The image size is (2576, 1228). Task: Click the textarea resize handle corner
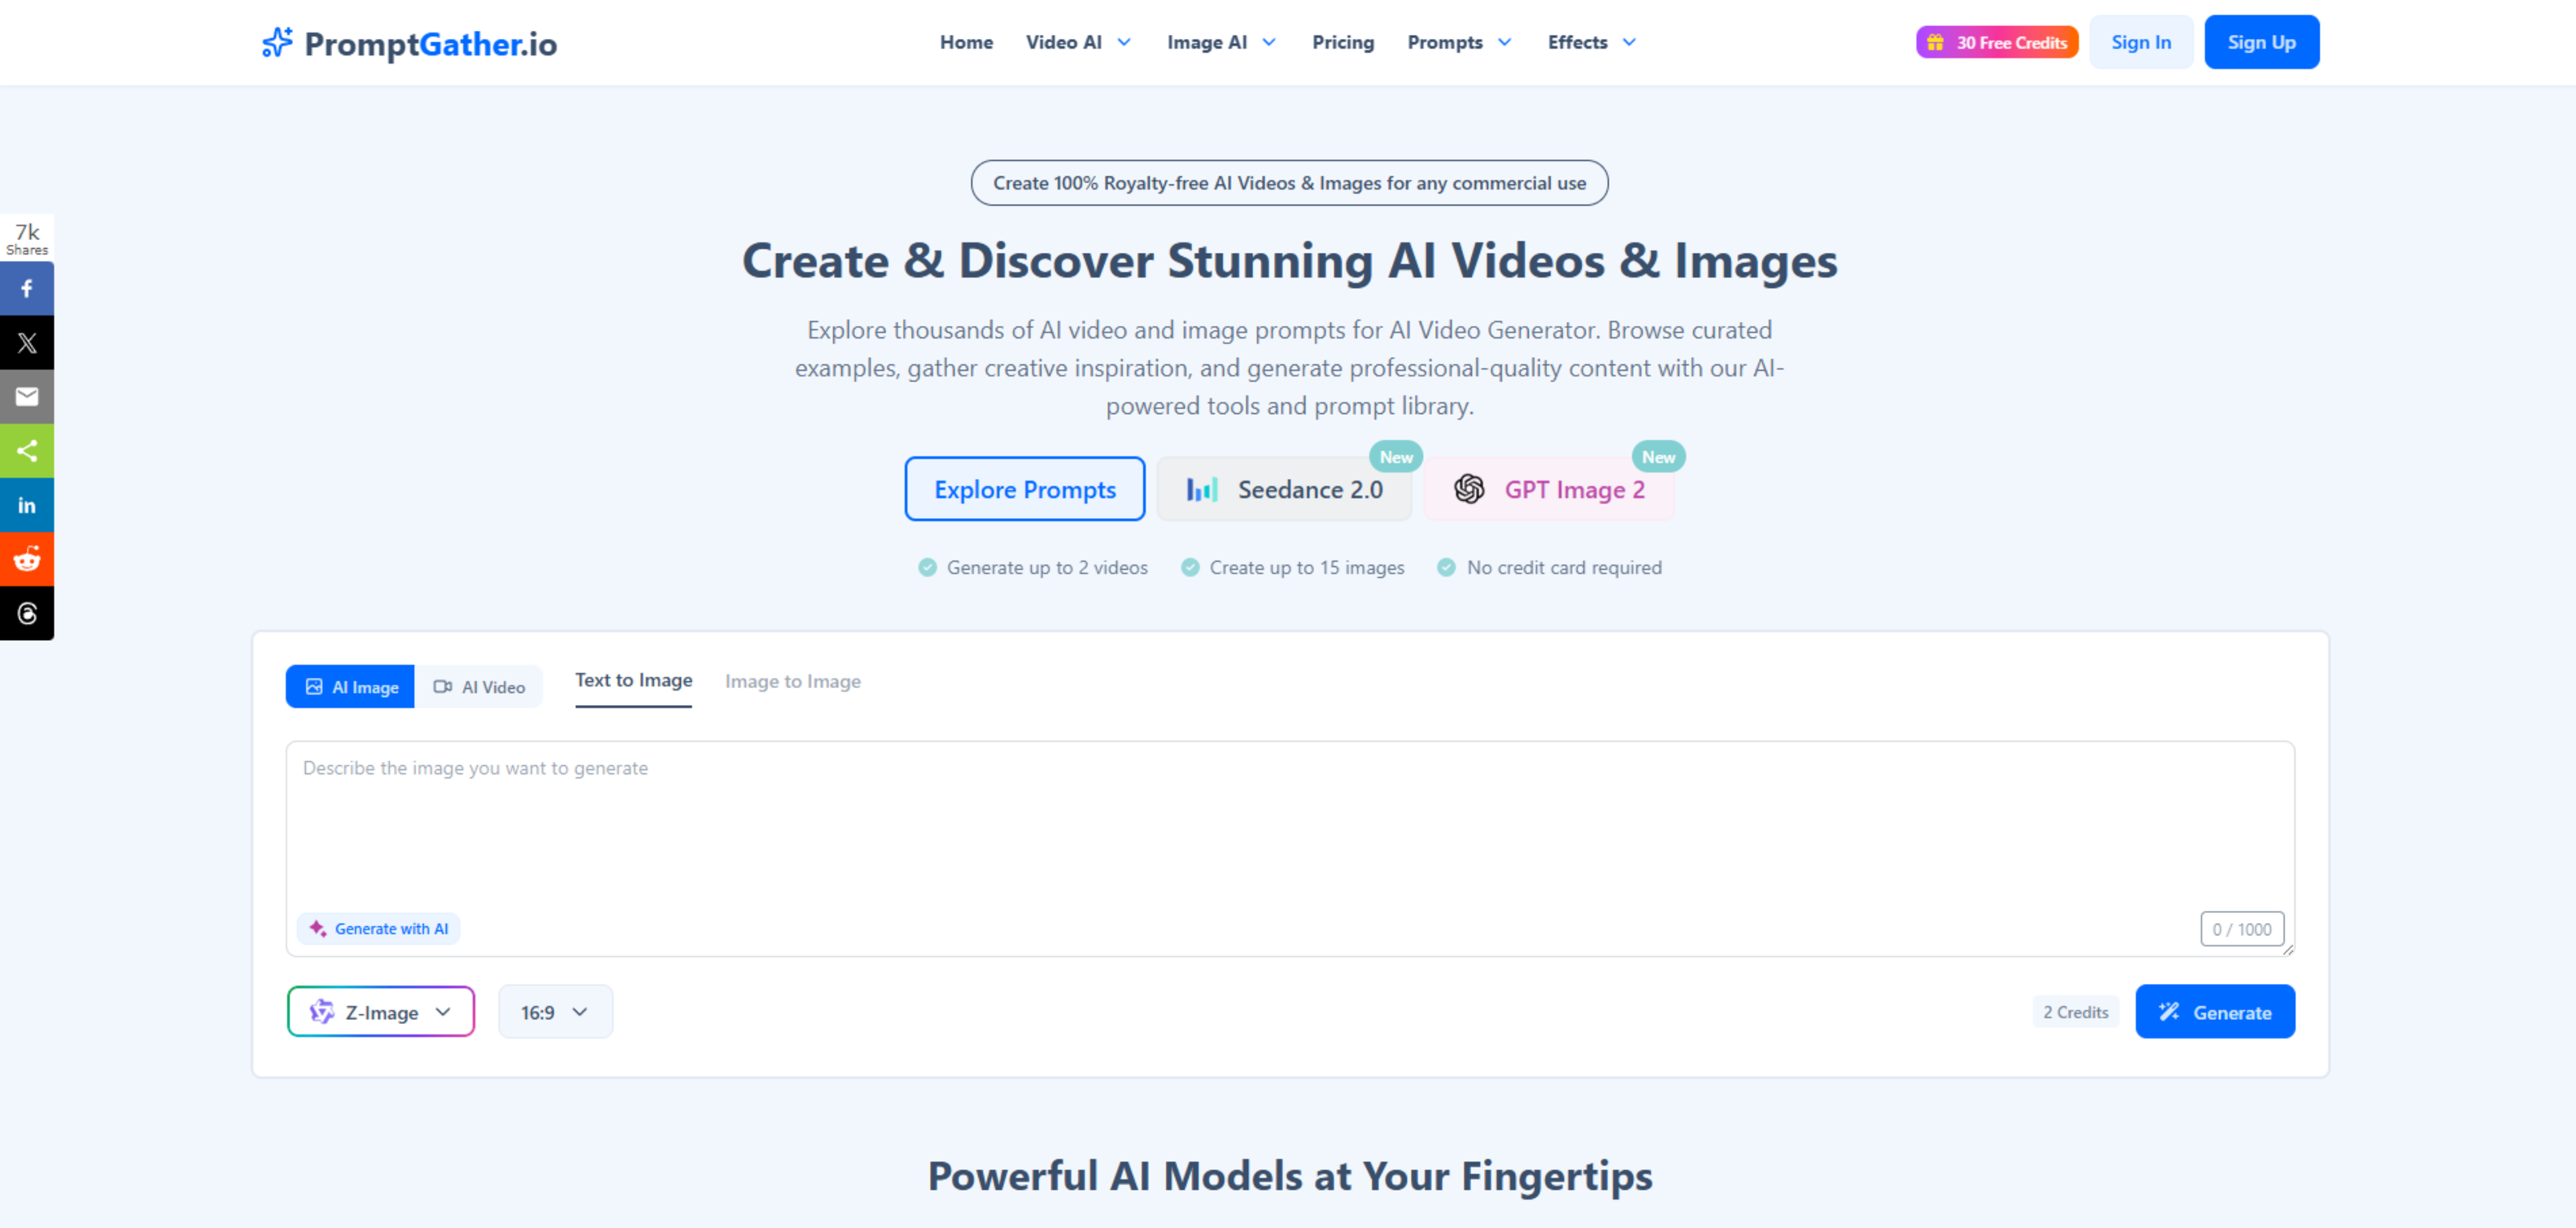point(2288,950)
